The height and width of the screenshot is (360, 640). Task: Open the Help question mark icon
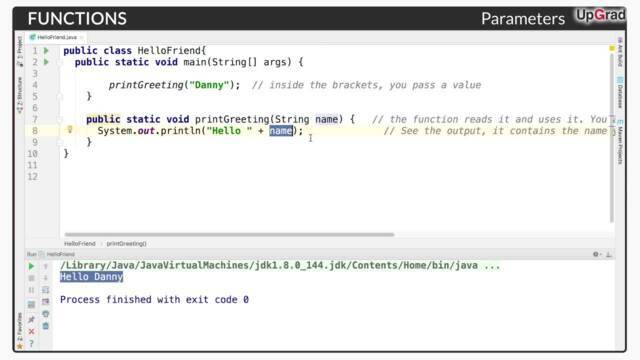31,343
